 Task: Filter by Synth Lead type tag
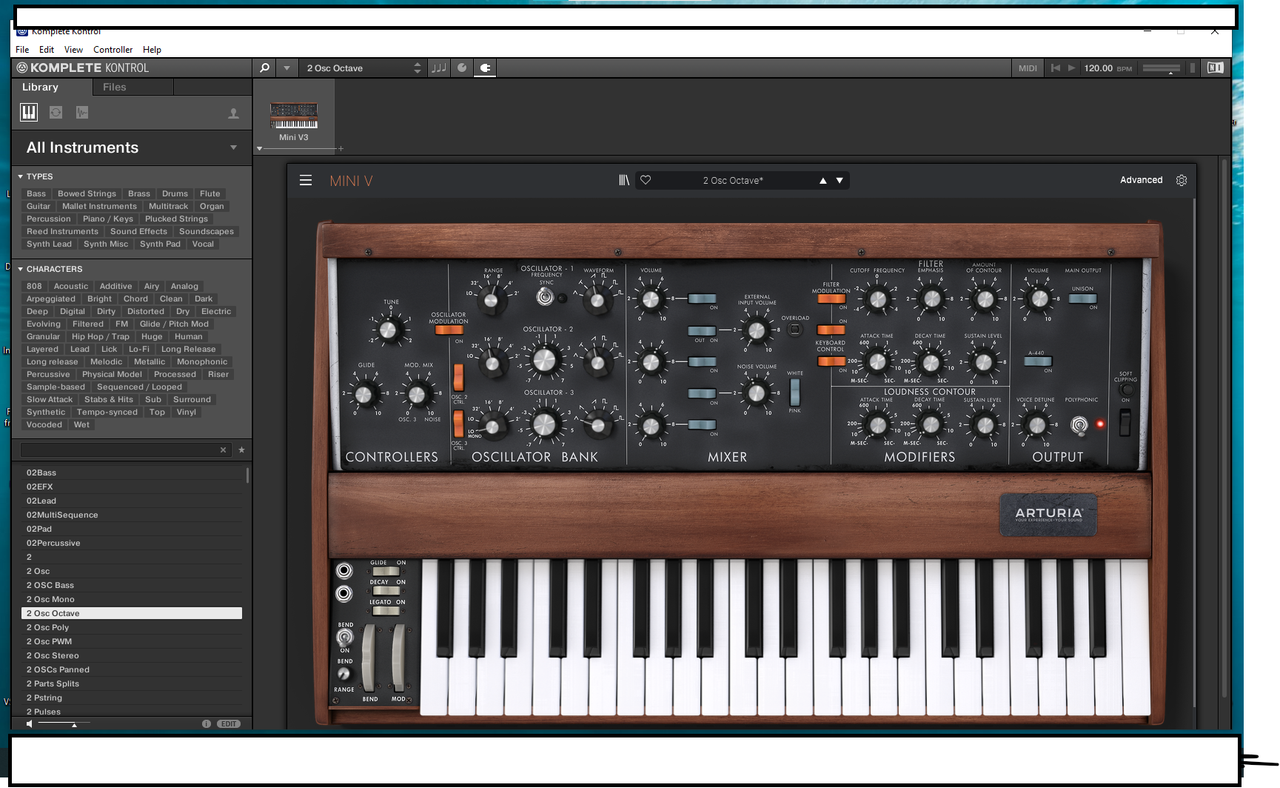49,244
